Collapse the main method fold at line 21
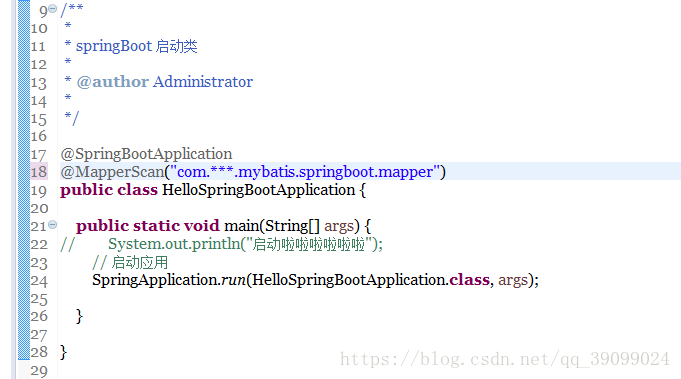The height and width of the screenshot is (379, 681). pos(53,224)
